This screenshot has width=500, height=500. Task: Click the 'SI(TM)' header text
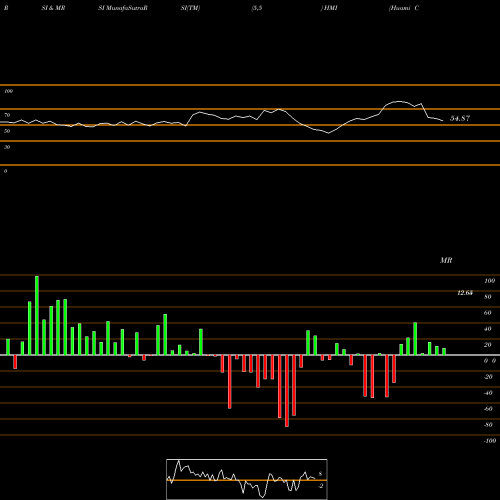(x=190, y=8)
